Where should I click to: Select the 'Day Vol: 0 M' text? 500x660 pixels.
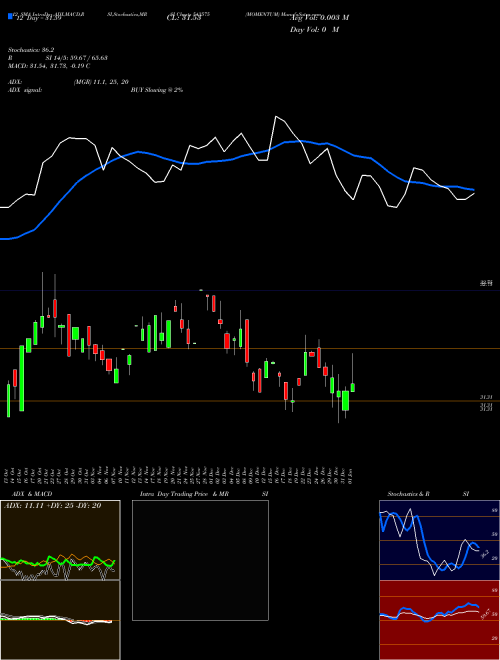pos(314,30)
